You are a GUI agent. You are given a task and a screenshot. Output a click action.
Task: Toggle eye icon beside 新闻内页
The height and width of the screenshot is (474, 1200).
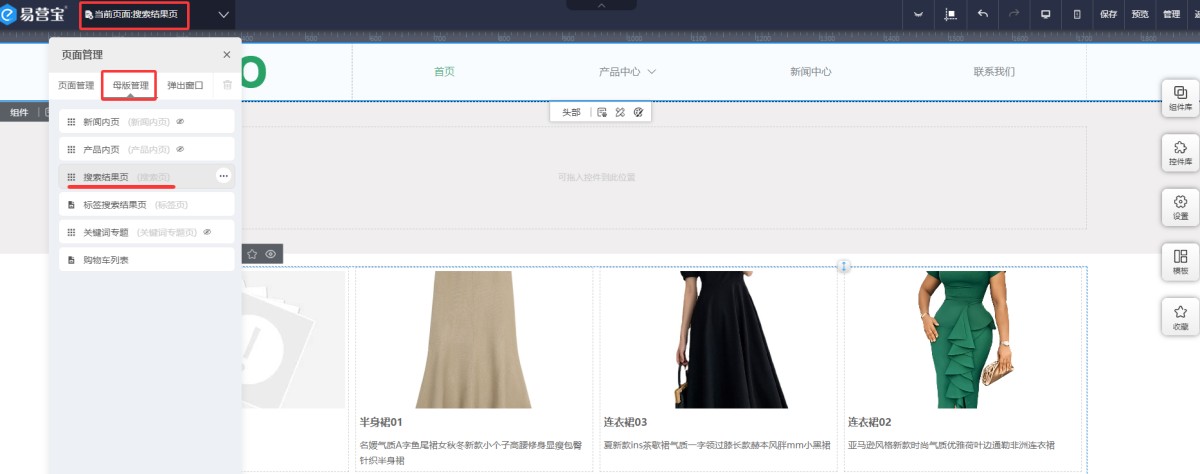[180, 121]
